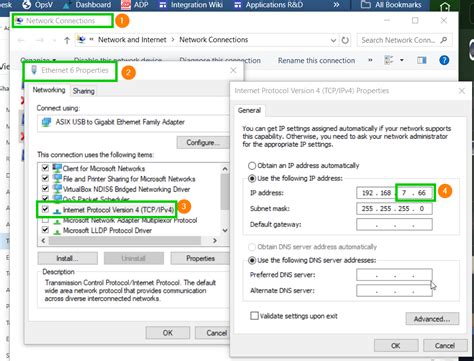This screenshot has width=474, height=361.
Task: Click the change view icon
Action: click(389, 60)
